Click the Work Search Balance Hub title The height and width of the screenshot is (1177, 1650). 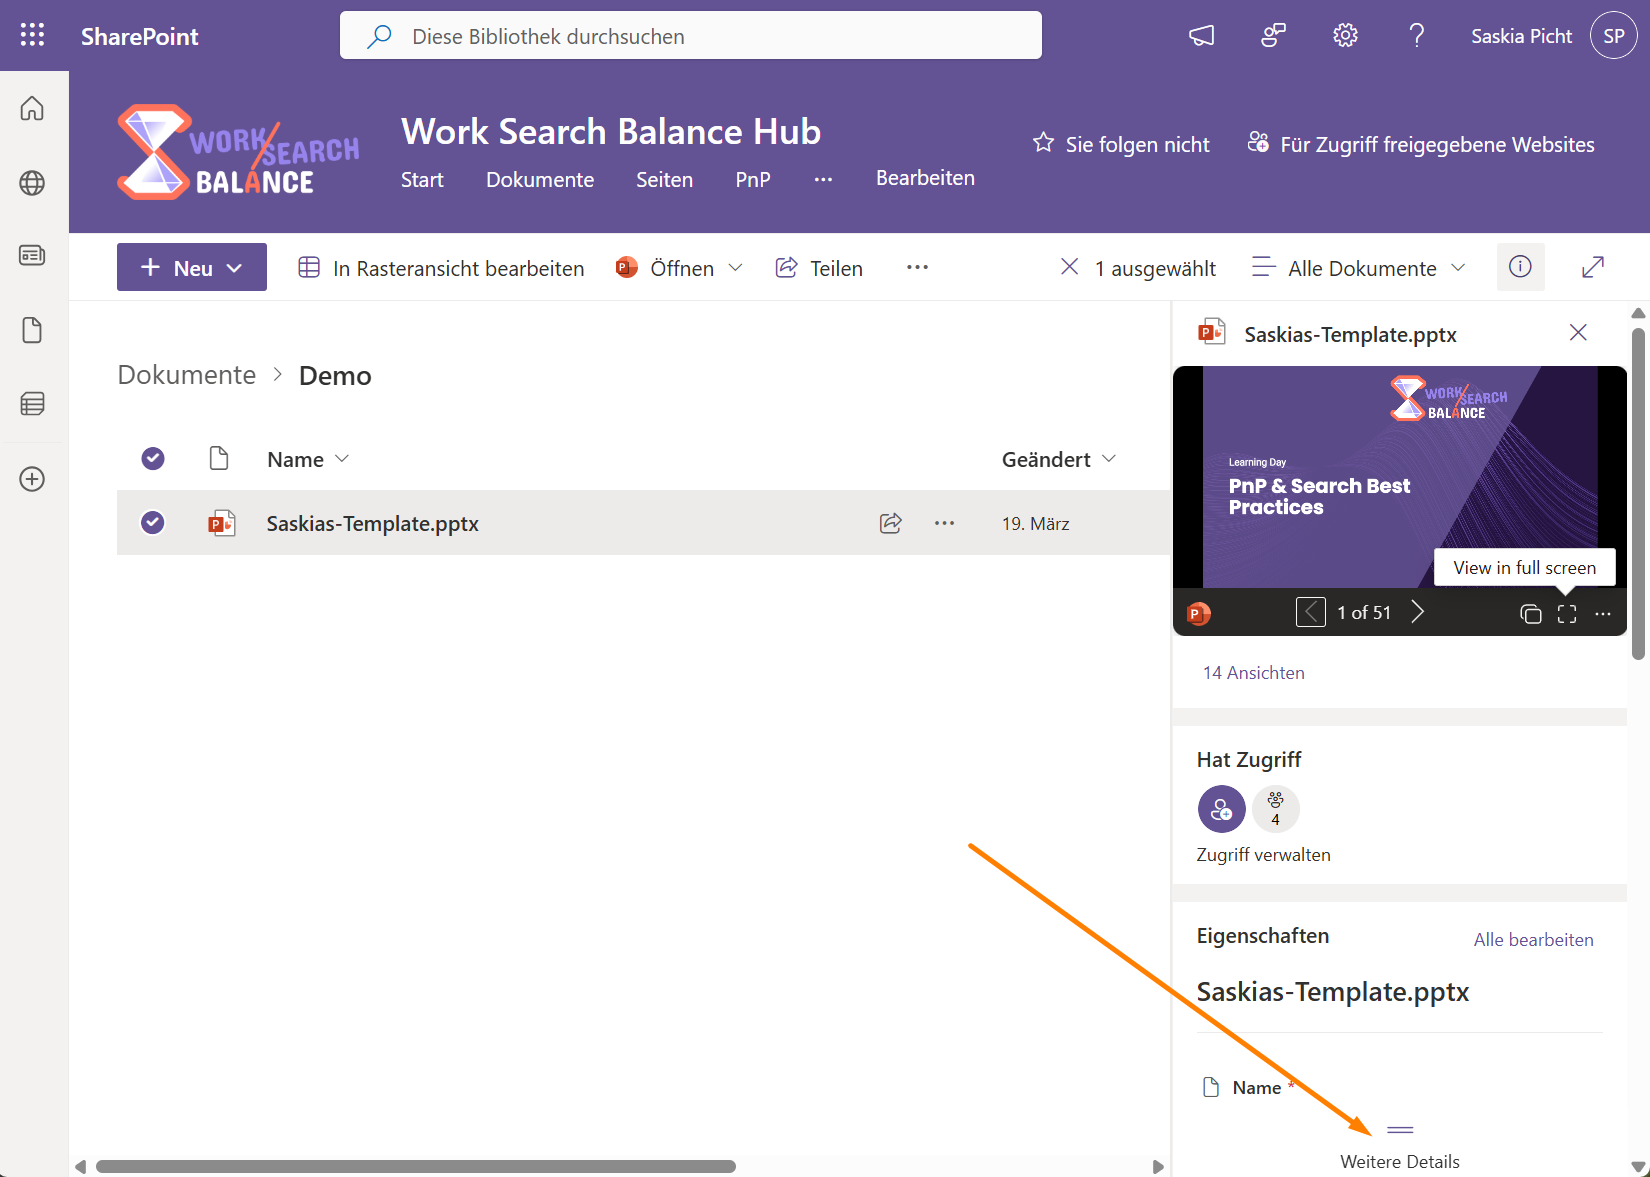coord(611,131)
